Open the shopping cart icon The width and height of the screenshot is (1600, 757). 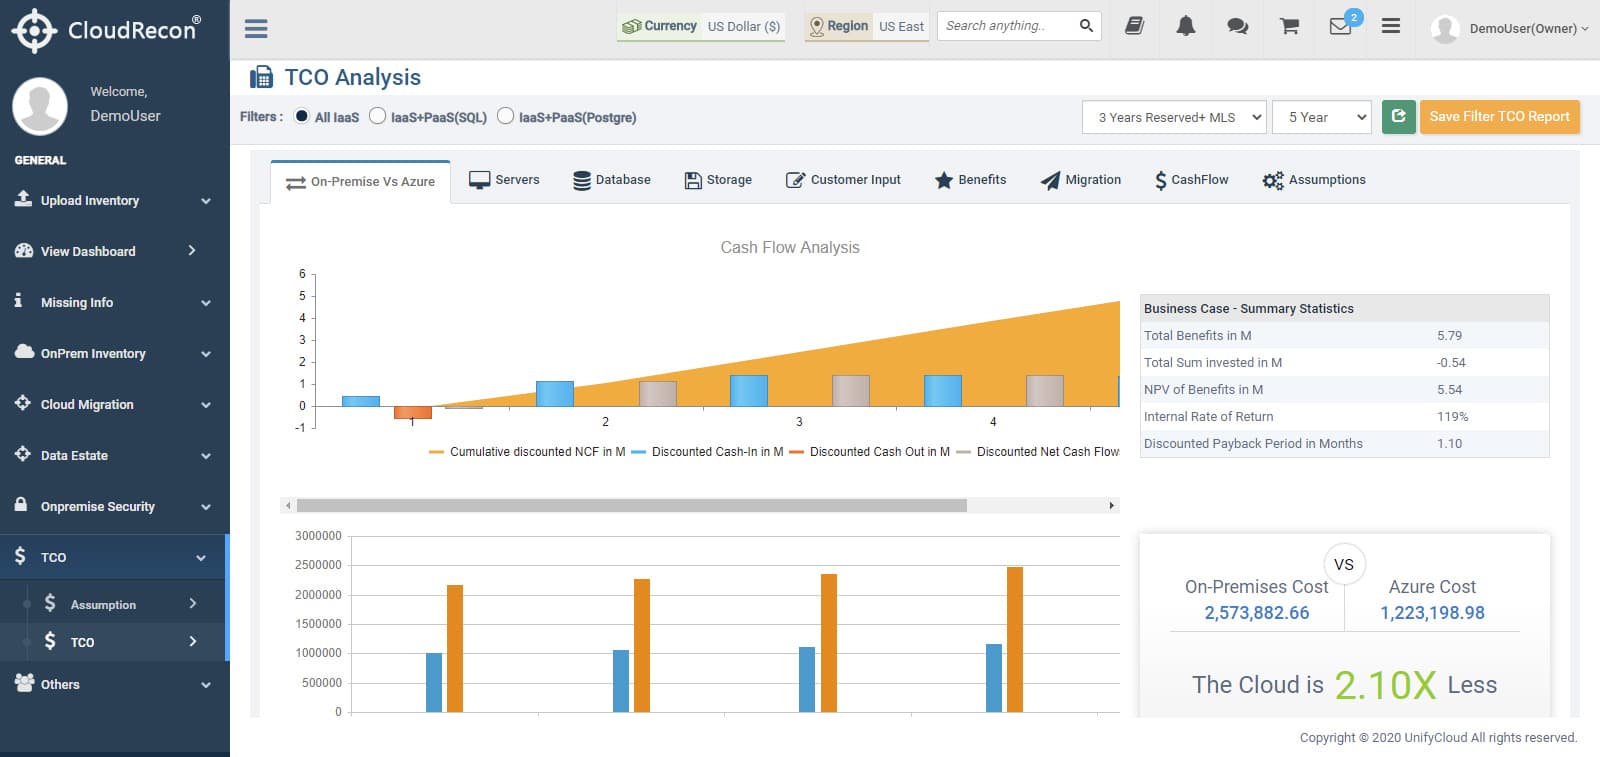coord(1290,26)
